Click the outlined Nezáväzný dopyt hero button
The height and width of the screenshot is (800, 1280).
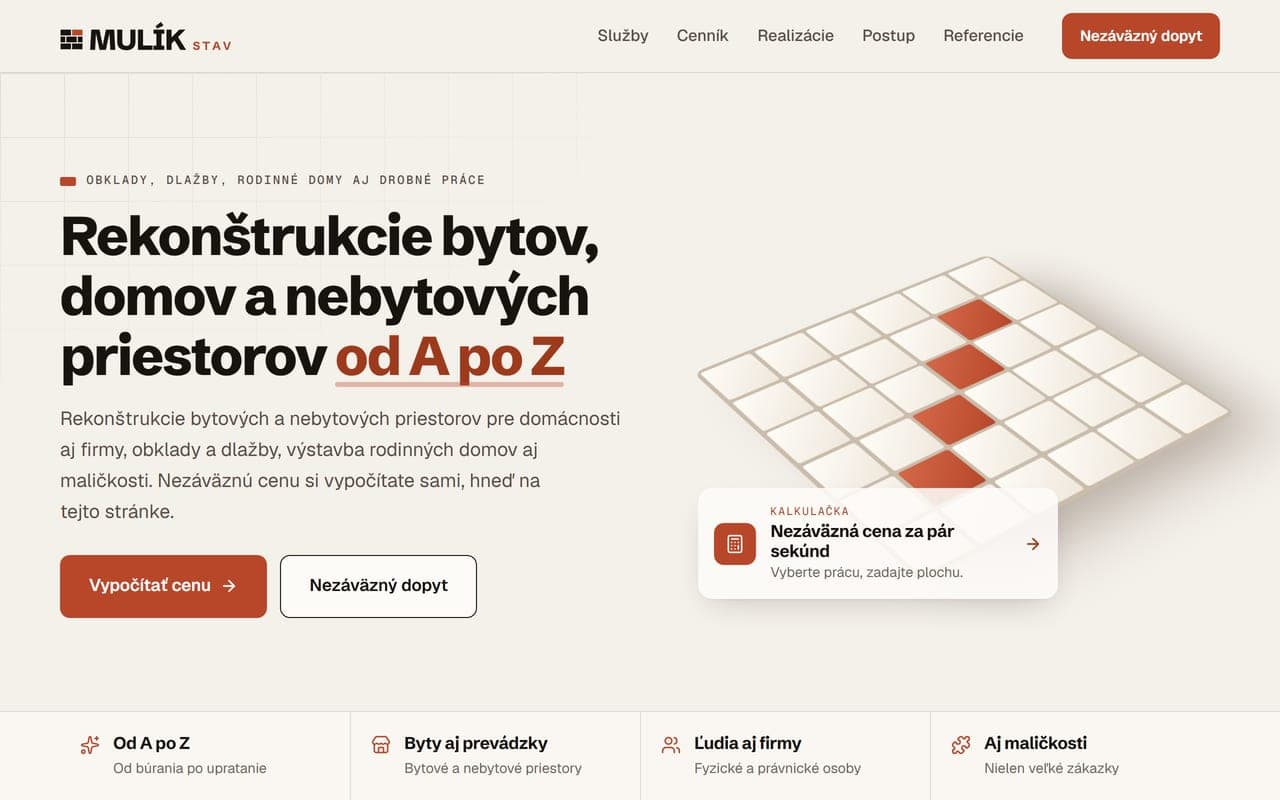(x=378, y=586)
